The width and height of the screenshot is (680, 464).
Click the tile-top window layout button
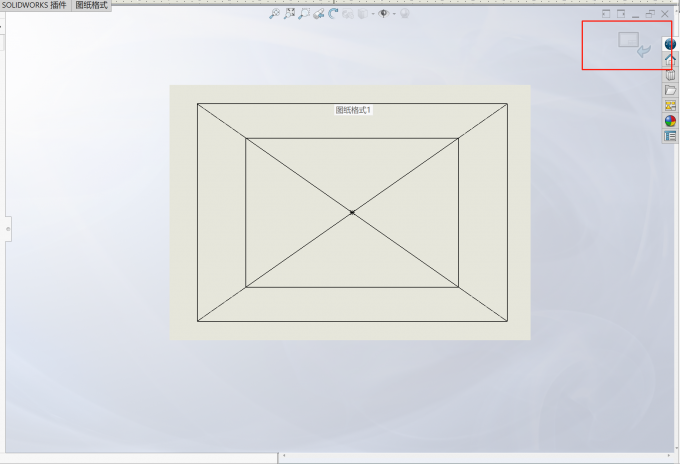click(621, 14)
